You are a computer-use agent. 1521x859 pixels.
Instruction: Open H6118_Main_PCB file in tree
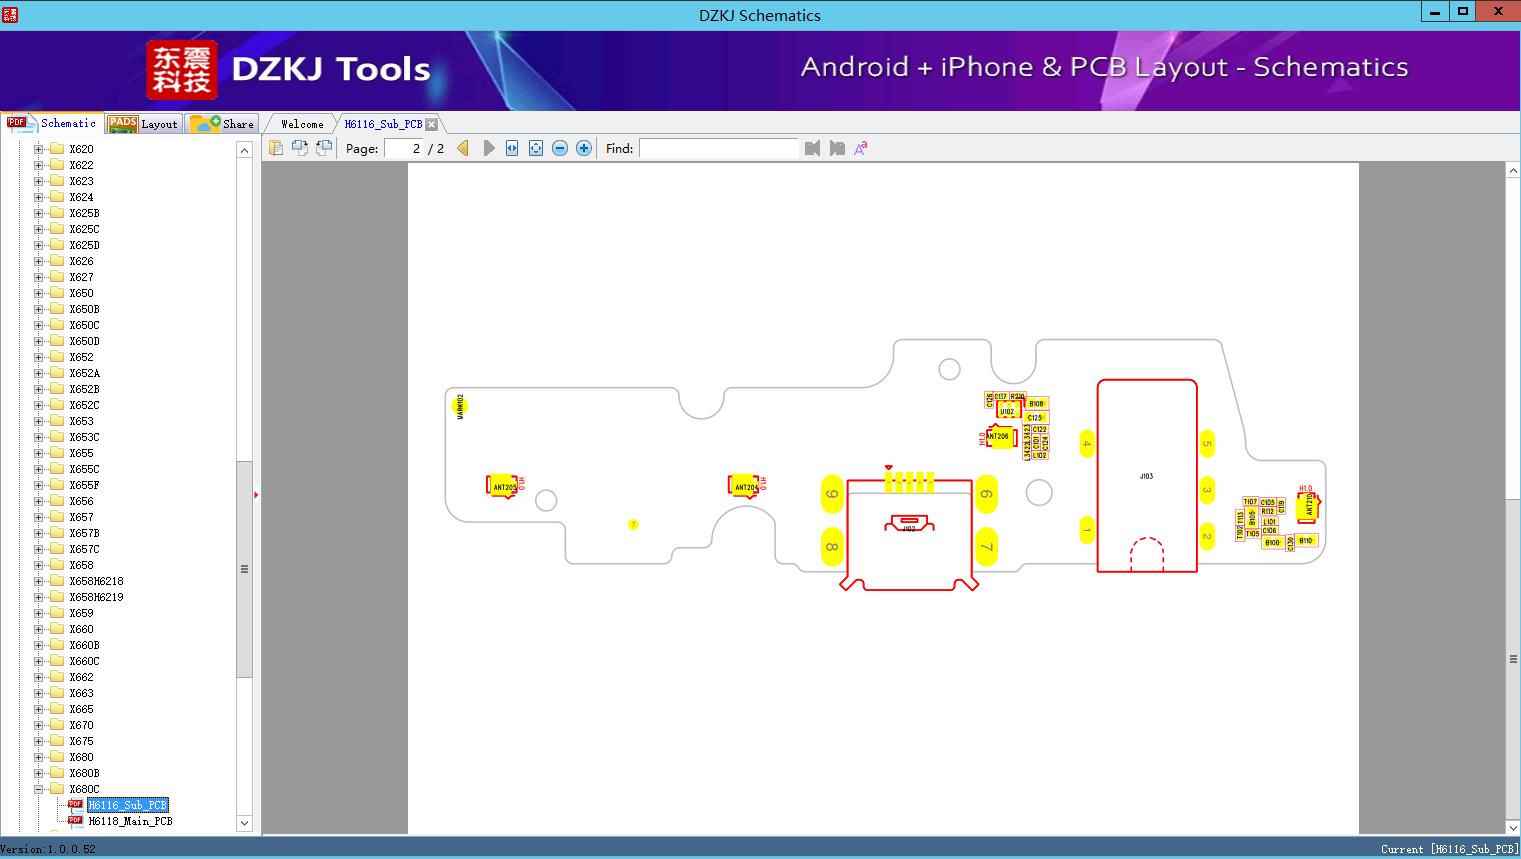point(130,821)
